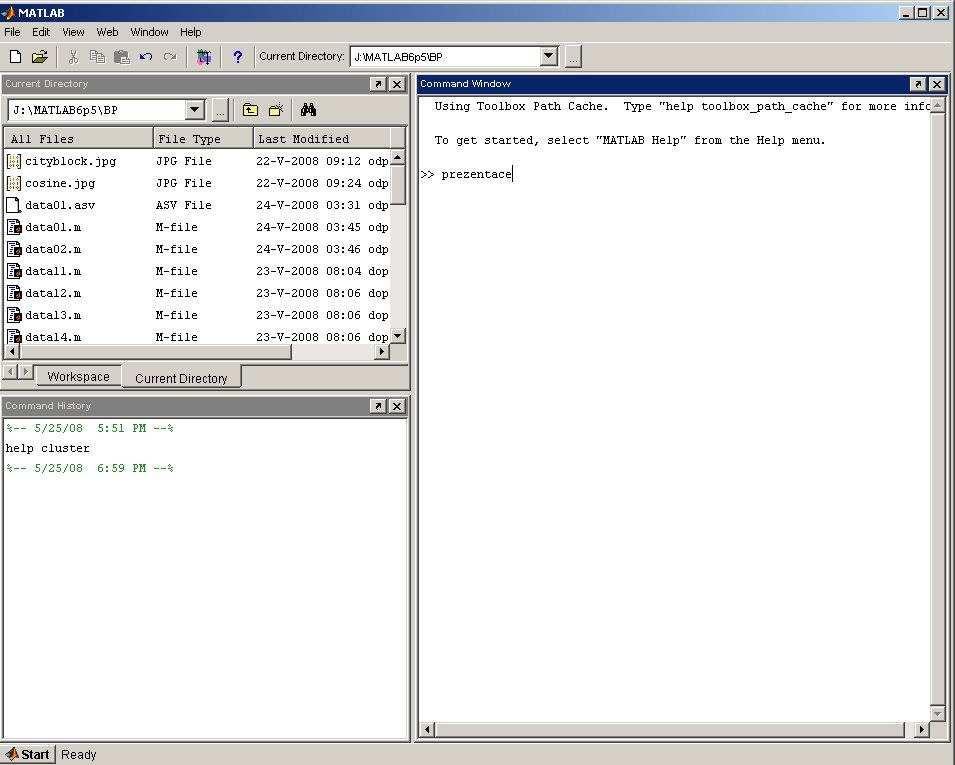Close the Command History panel
The width and height of the screenshot is (955, 765).
[x=397, y=406]
